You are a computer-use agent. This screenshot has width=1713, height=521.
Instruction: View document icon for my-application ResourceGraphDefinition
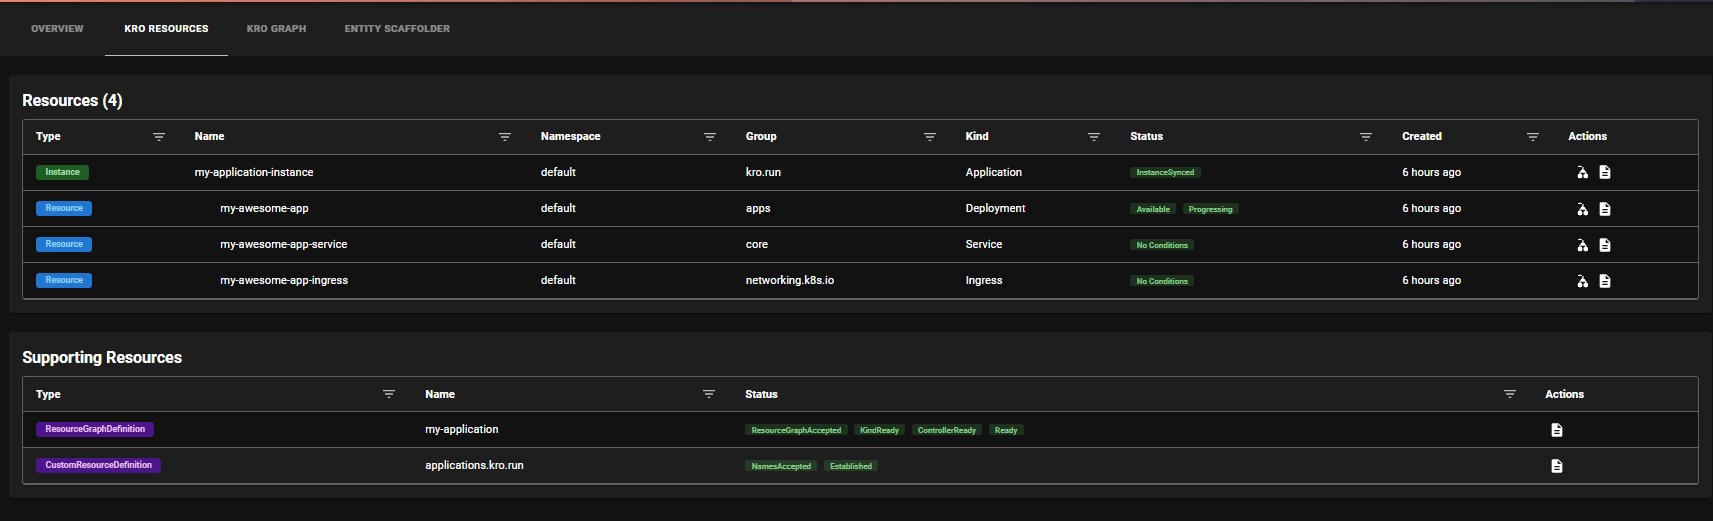(x=1556, y=430)
